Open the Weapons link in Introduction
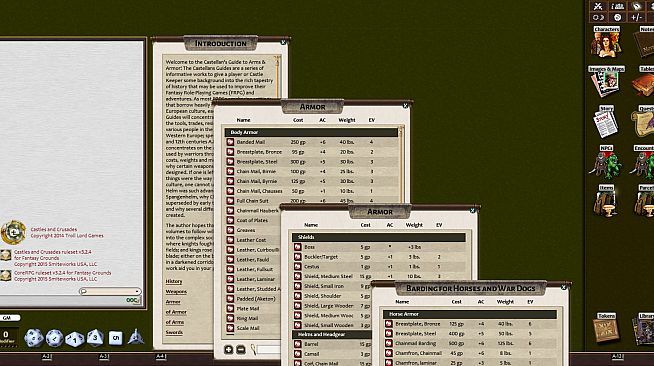This screenshot has width=654, height=366. [x=176, y=292]
